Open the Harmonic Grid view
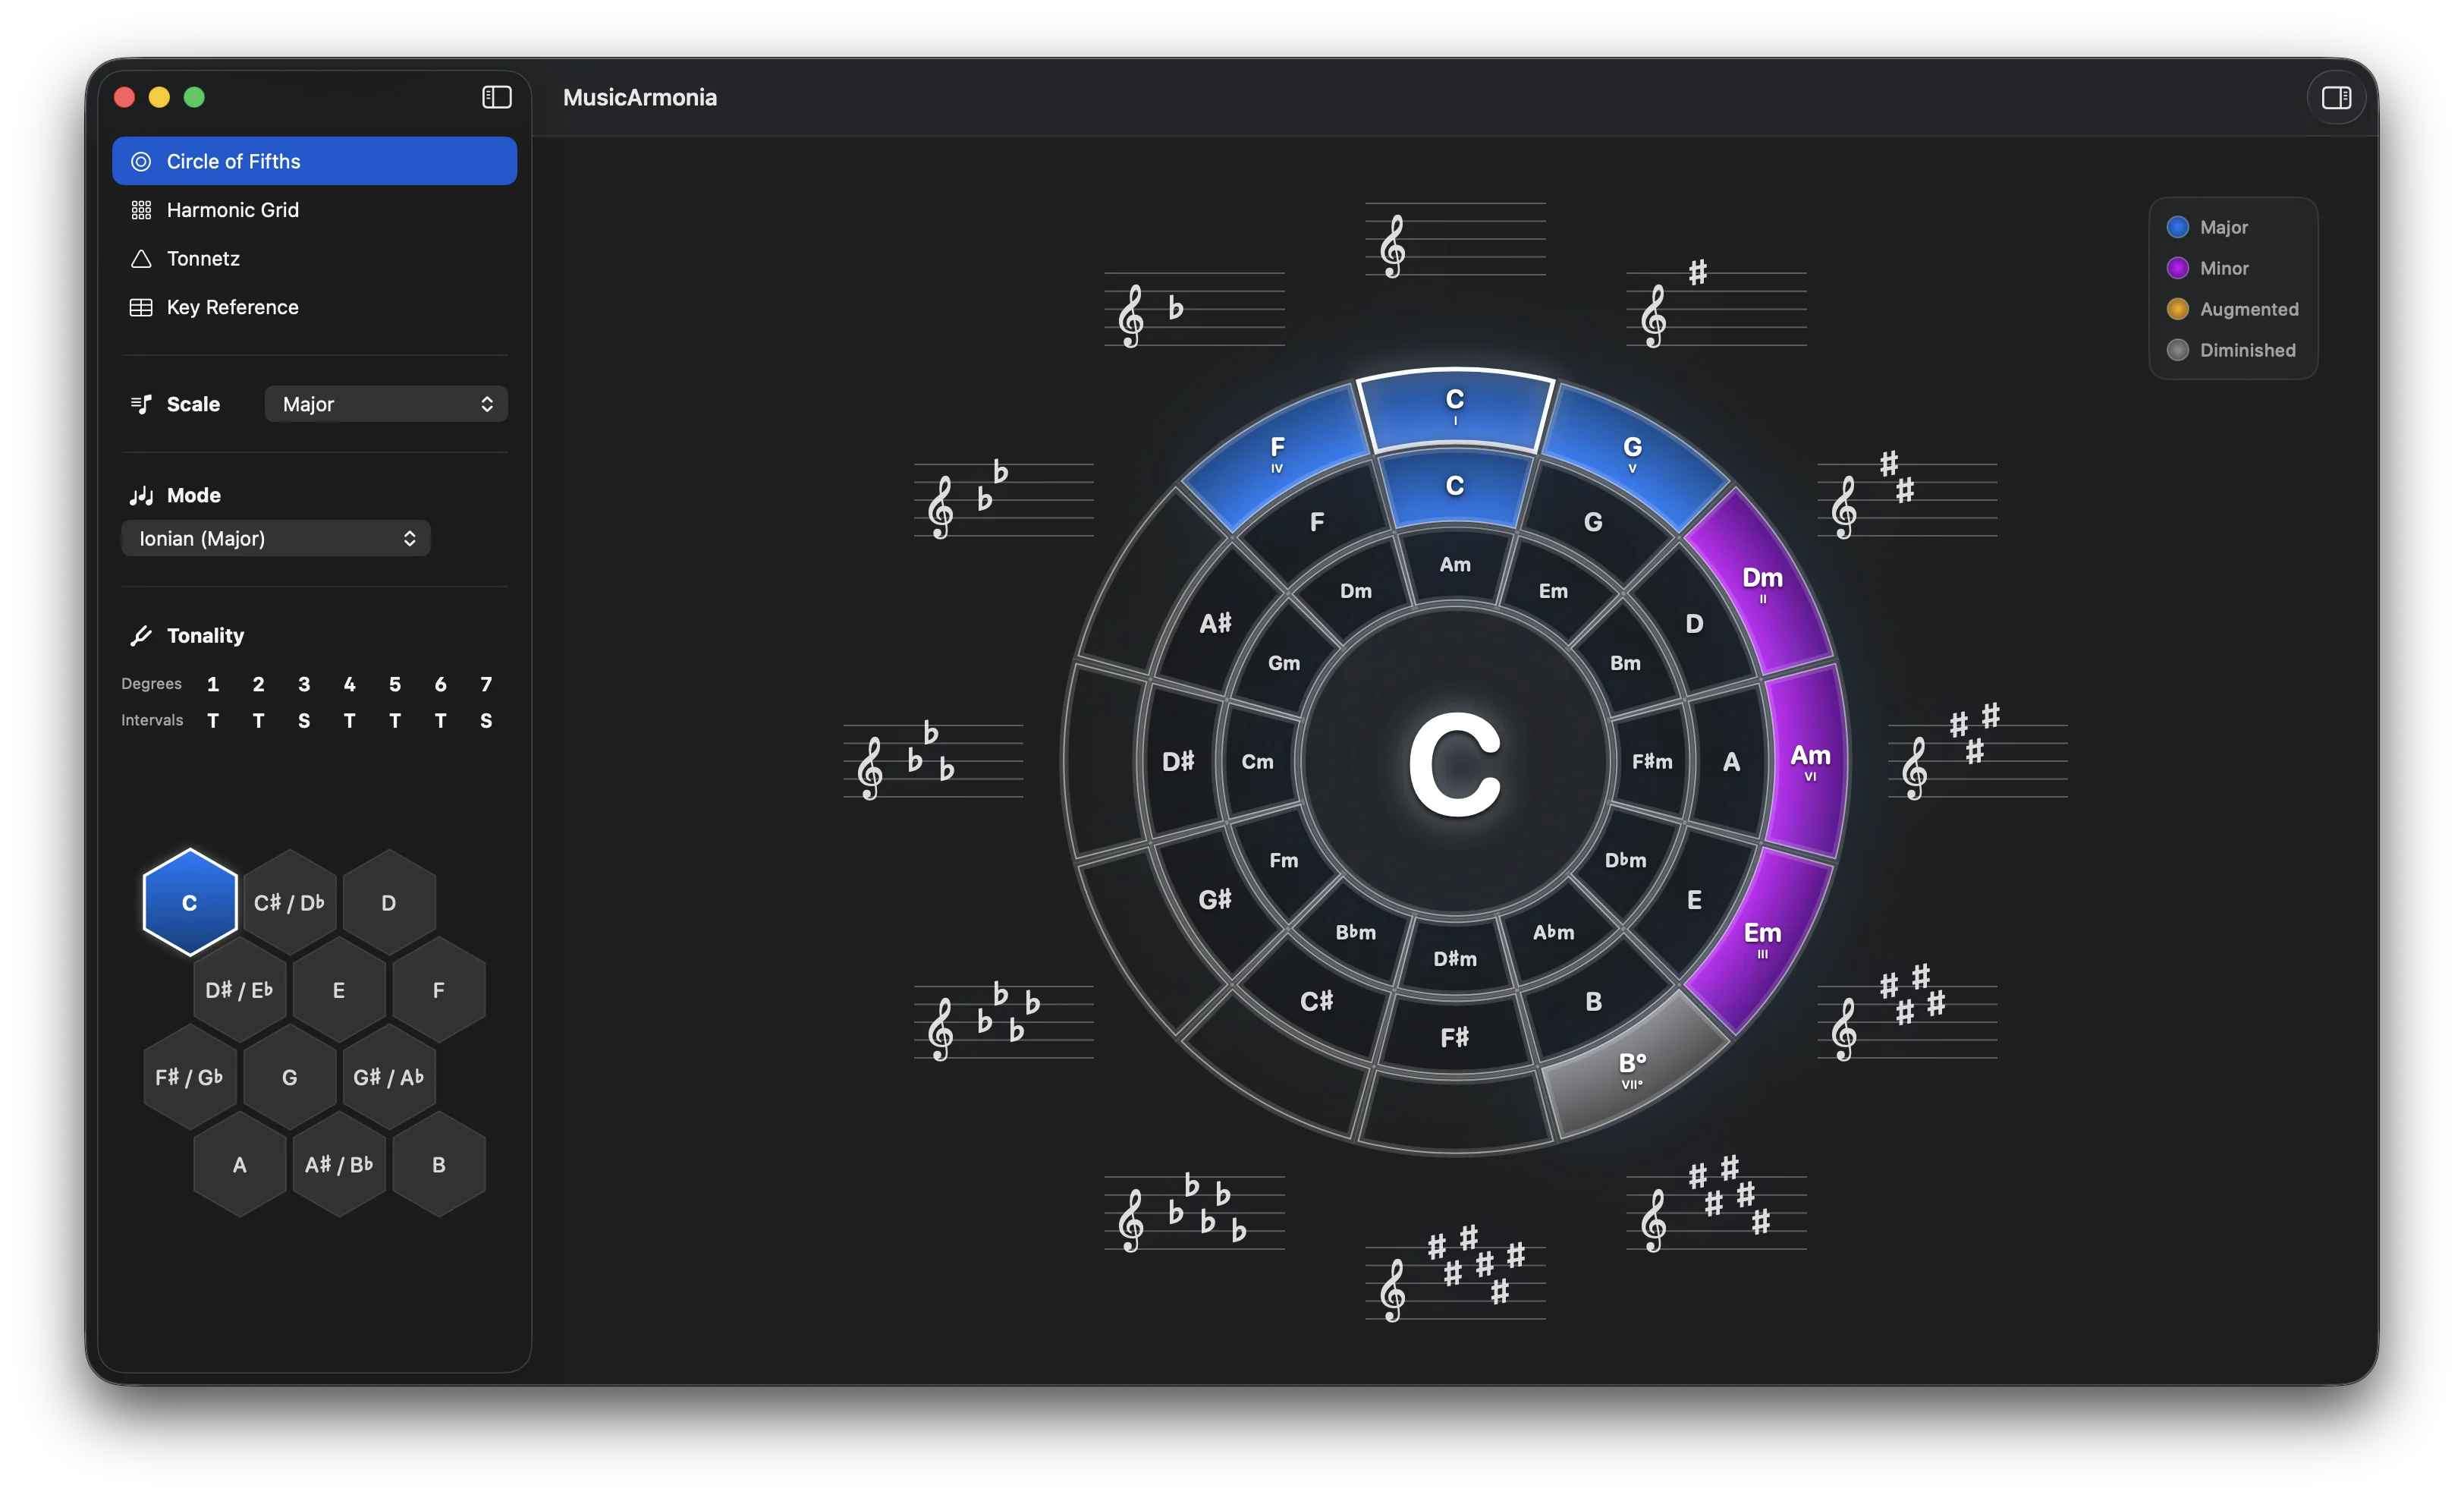Image resolution: width=2464 pixels, height=1498 pixels. click(x=314, y=210)
